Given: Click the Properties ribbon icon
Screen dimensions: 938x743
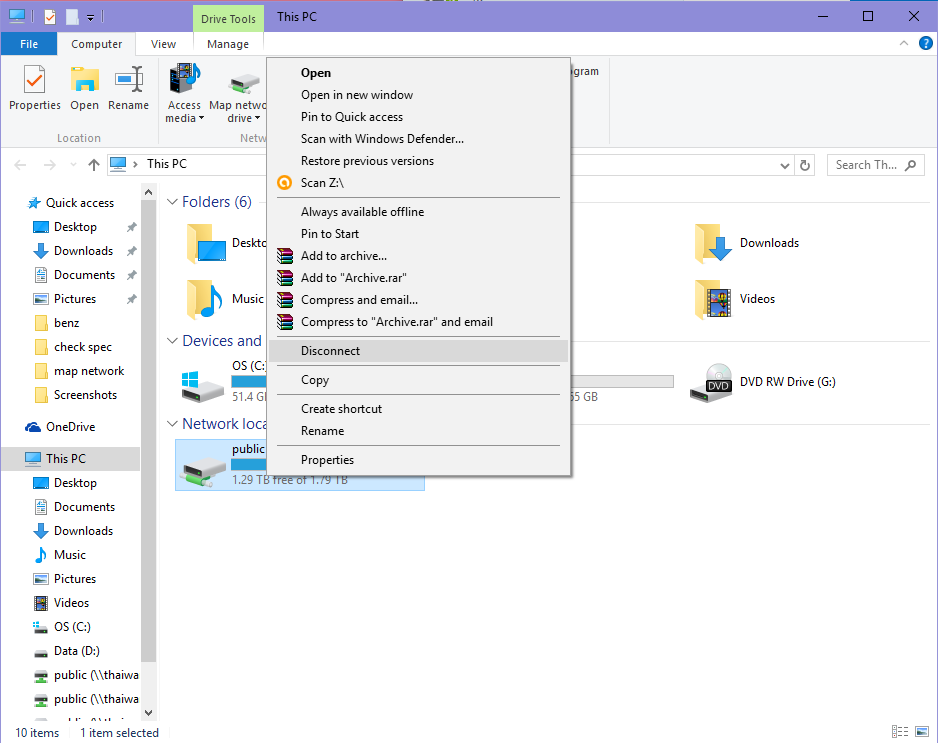Looking at the screenshot, I should coord(35,80).
